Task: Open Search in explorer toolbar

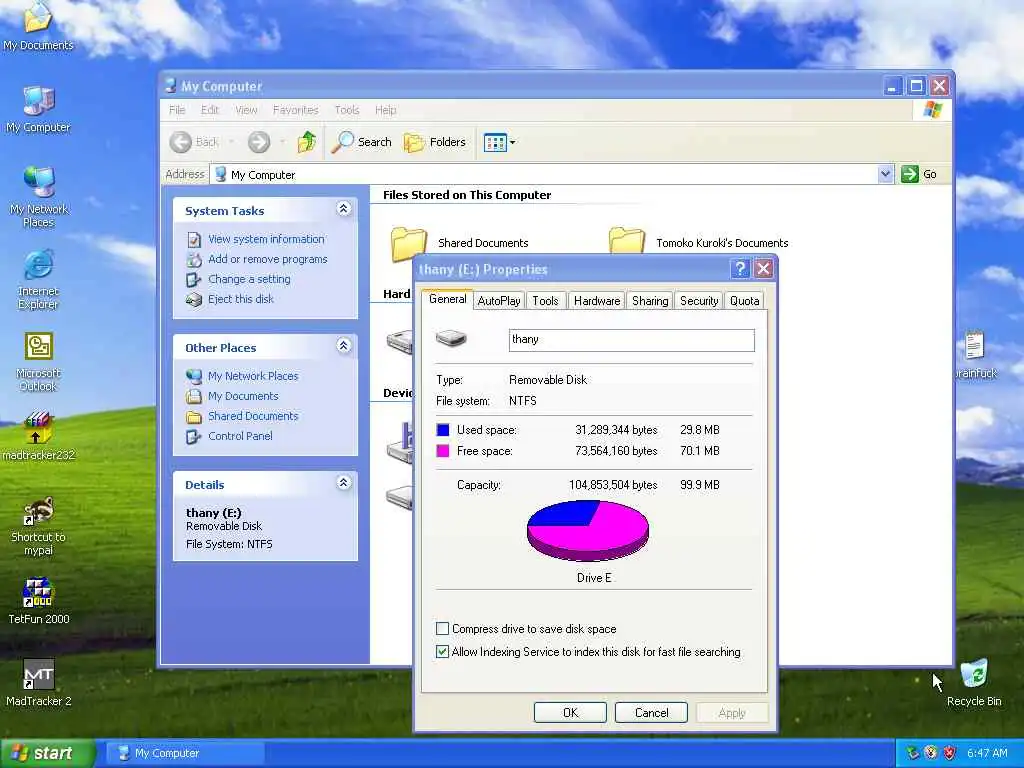Action: (x=361, y=142)
